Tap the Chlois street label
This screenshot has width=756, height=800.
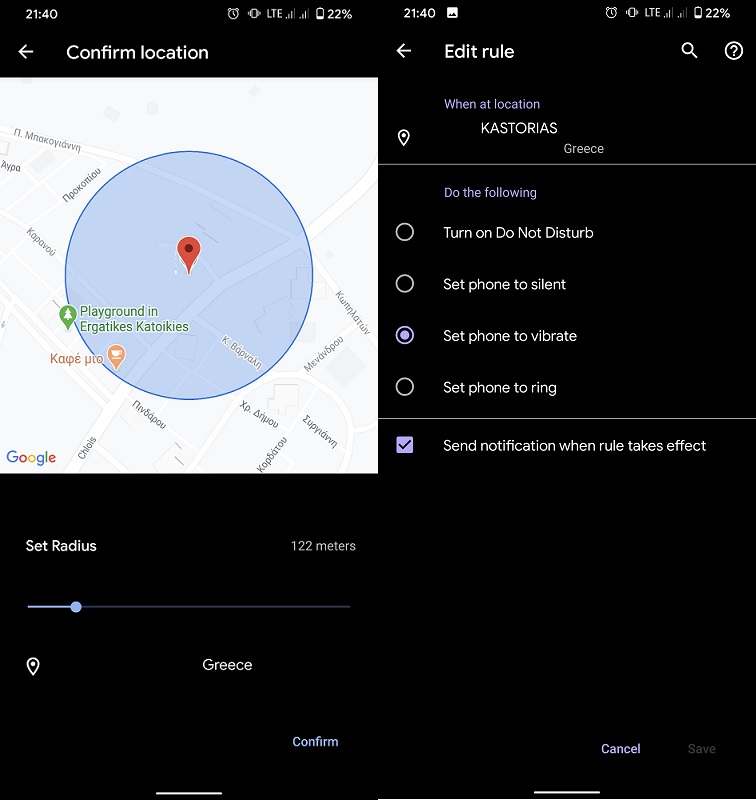tap(87, 448)
